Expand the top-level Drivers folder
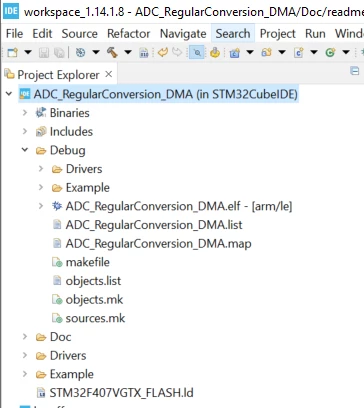 tap(25, 355)
